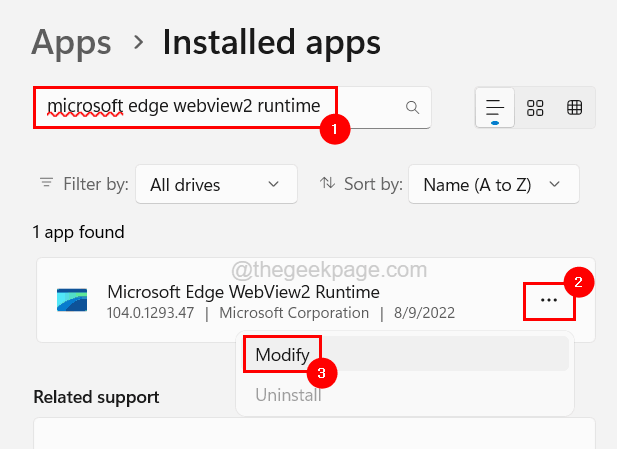The image size is (617, 449).
Task: Click the search magnifier icon
Action: click(x=411, y=107)
